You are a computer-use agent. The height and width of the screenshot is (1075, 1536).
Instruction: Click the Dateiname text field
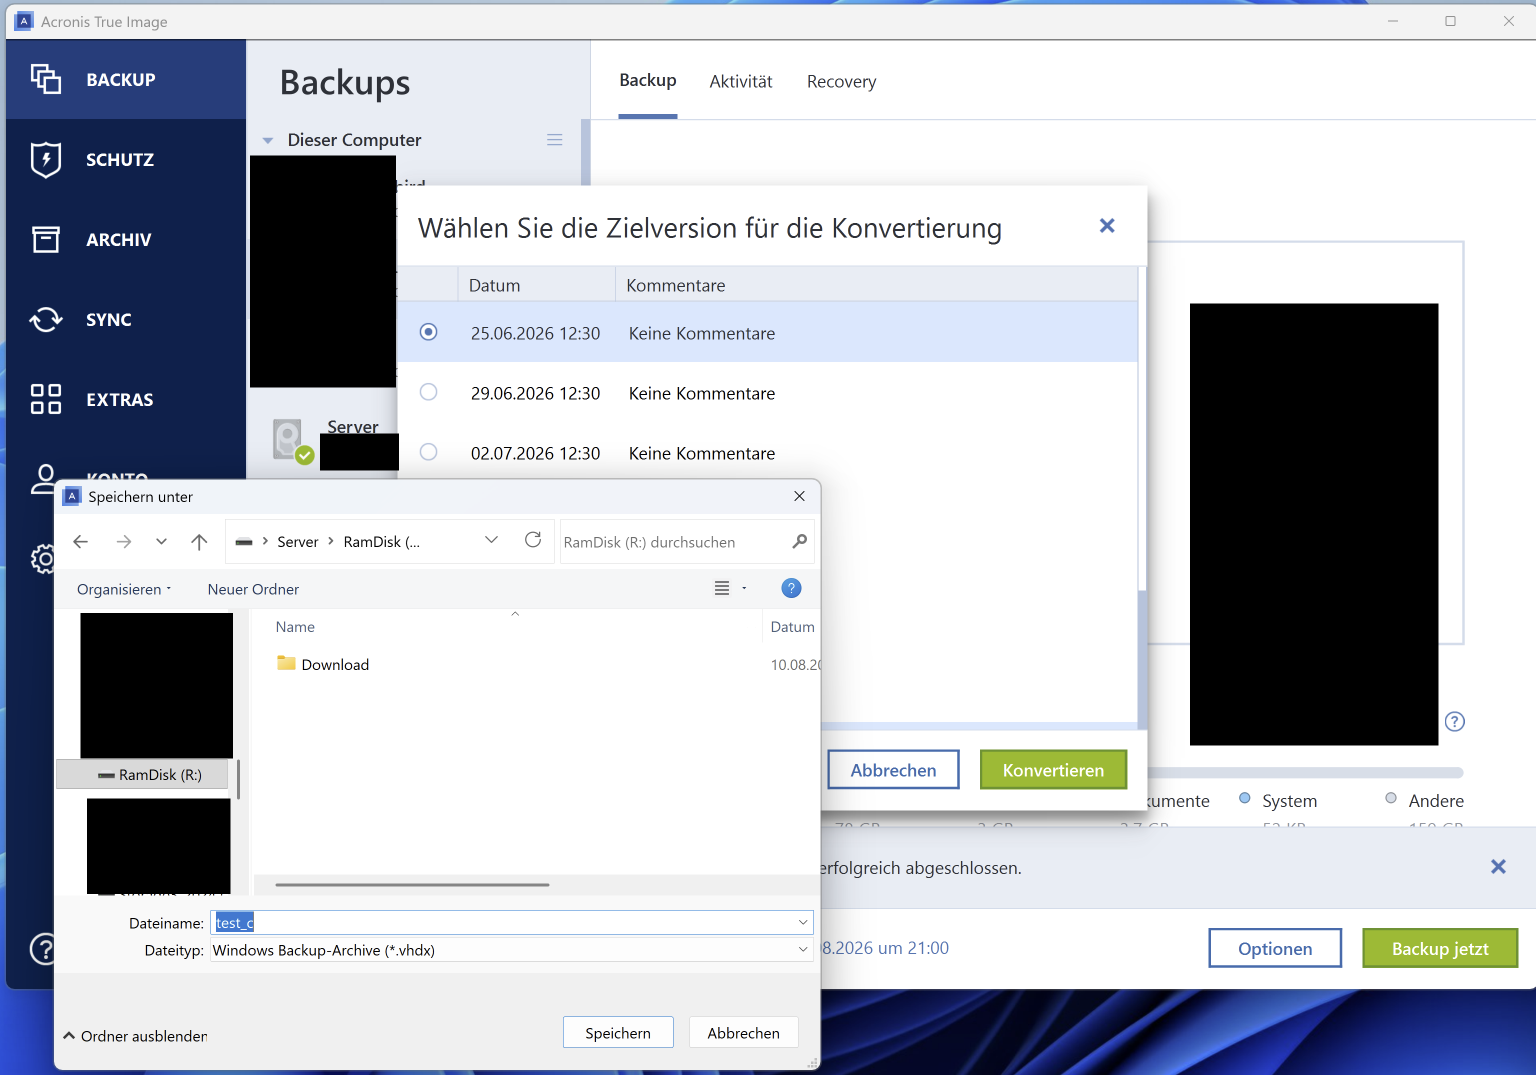pos(511,922)
